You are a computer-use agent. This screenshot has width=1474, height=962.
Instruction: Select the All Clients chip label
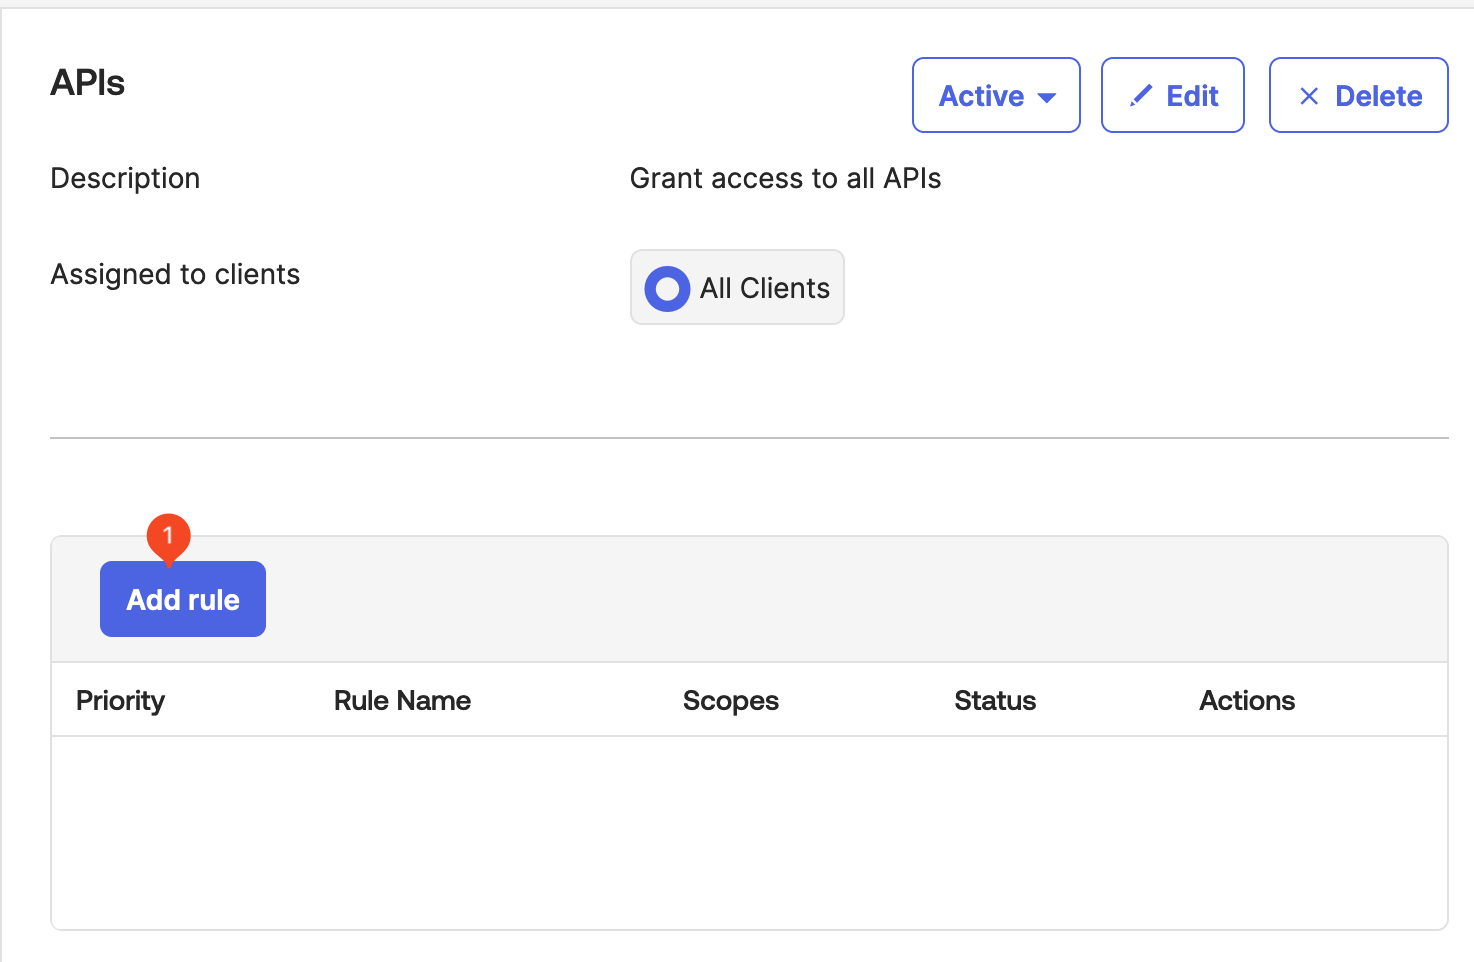pyautogui.click(x=764, y=289)
